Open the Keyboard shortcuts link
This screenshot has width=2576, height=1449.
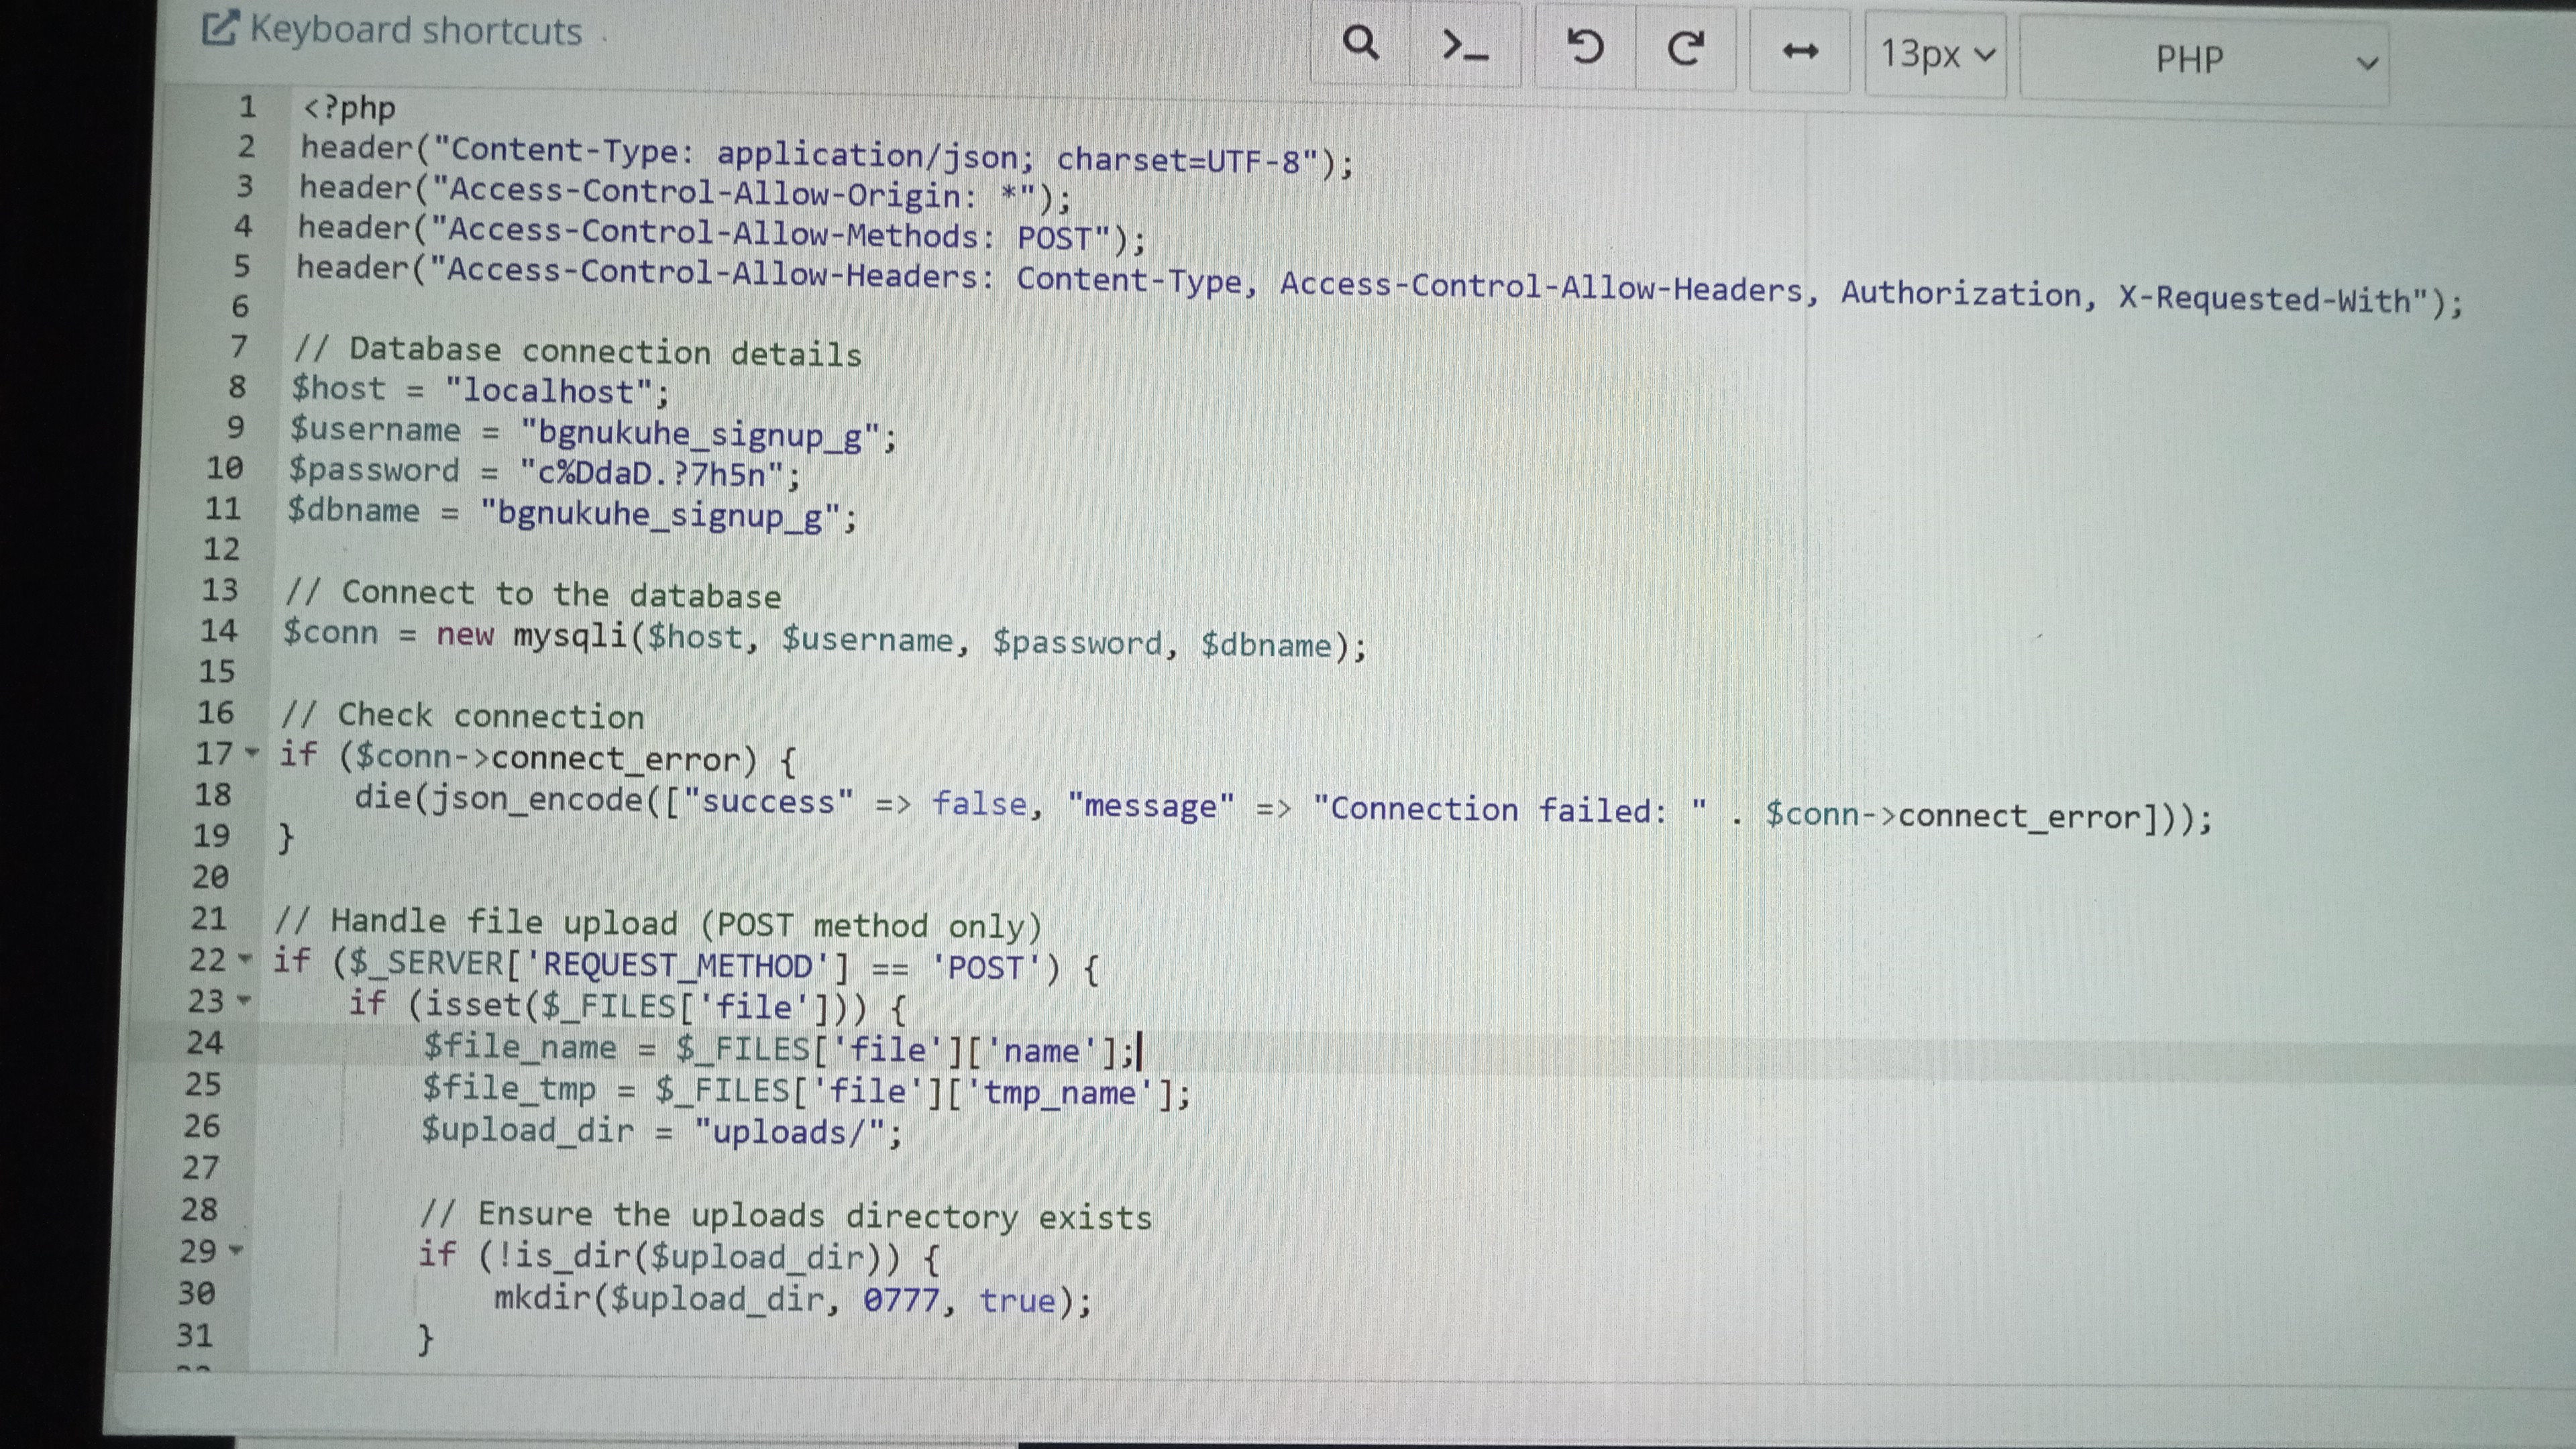click(415, 30)
